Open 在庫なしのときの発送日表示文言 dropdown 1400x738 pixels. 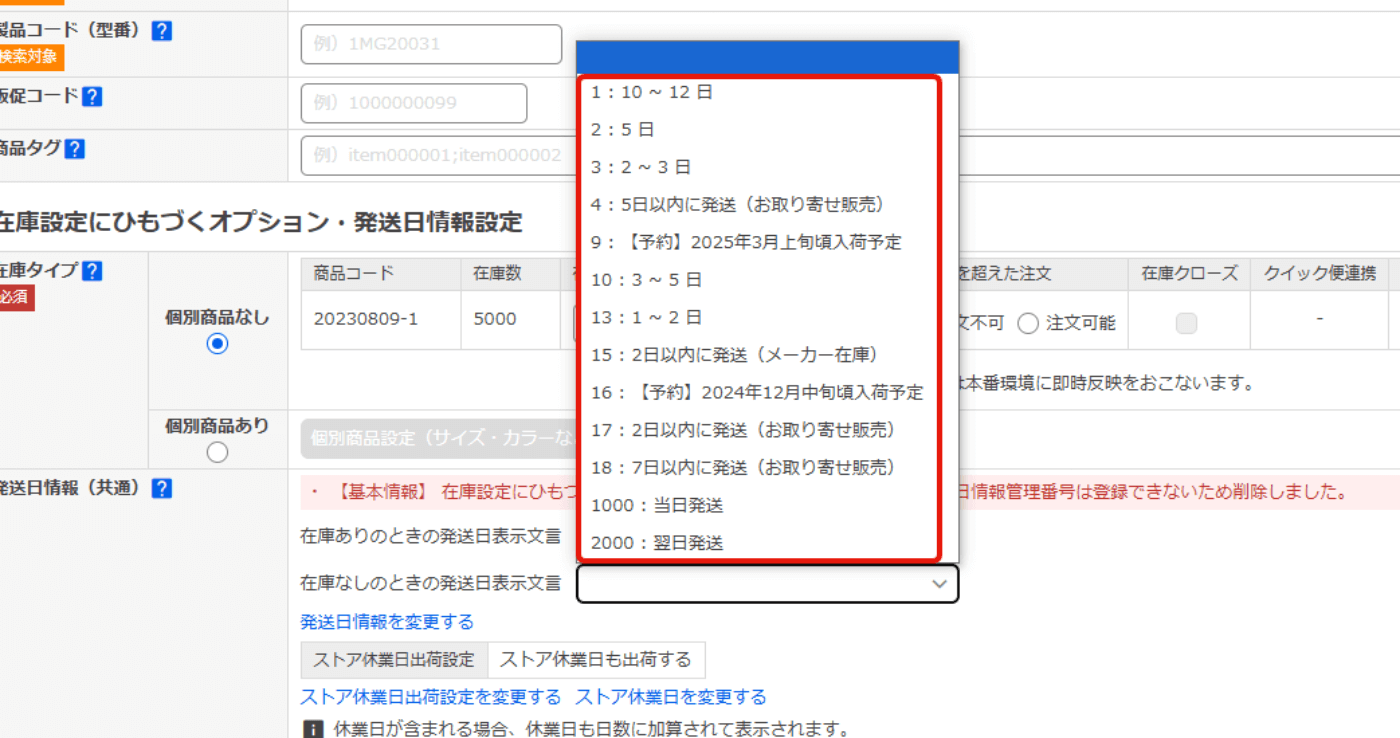[x=767, y=584]
